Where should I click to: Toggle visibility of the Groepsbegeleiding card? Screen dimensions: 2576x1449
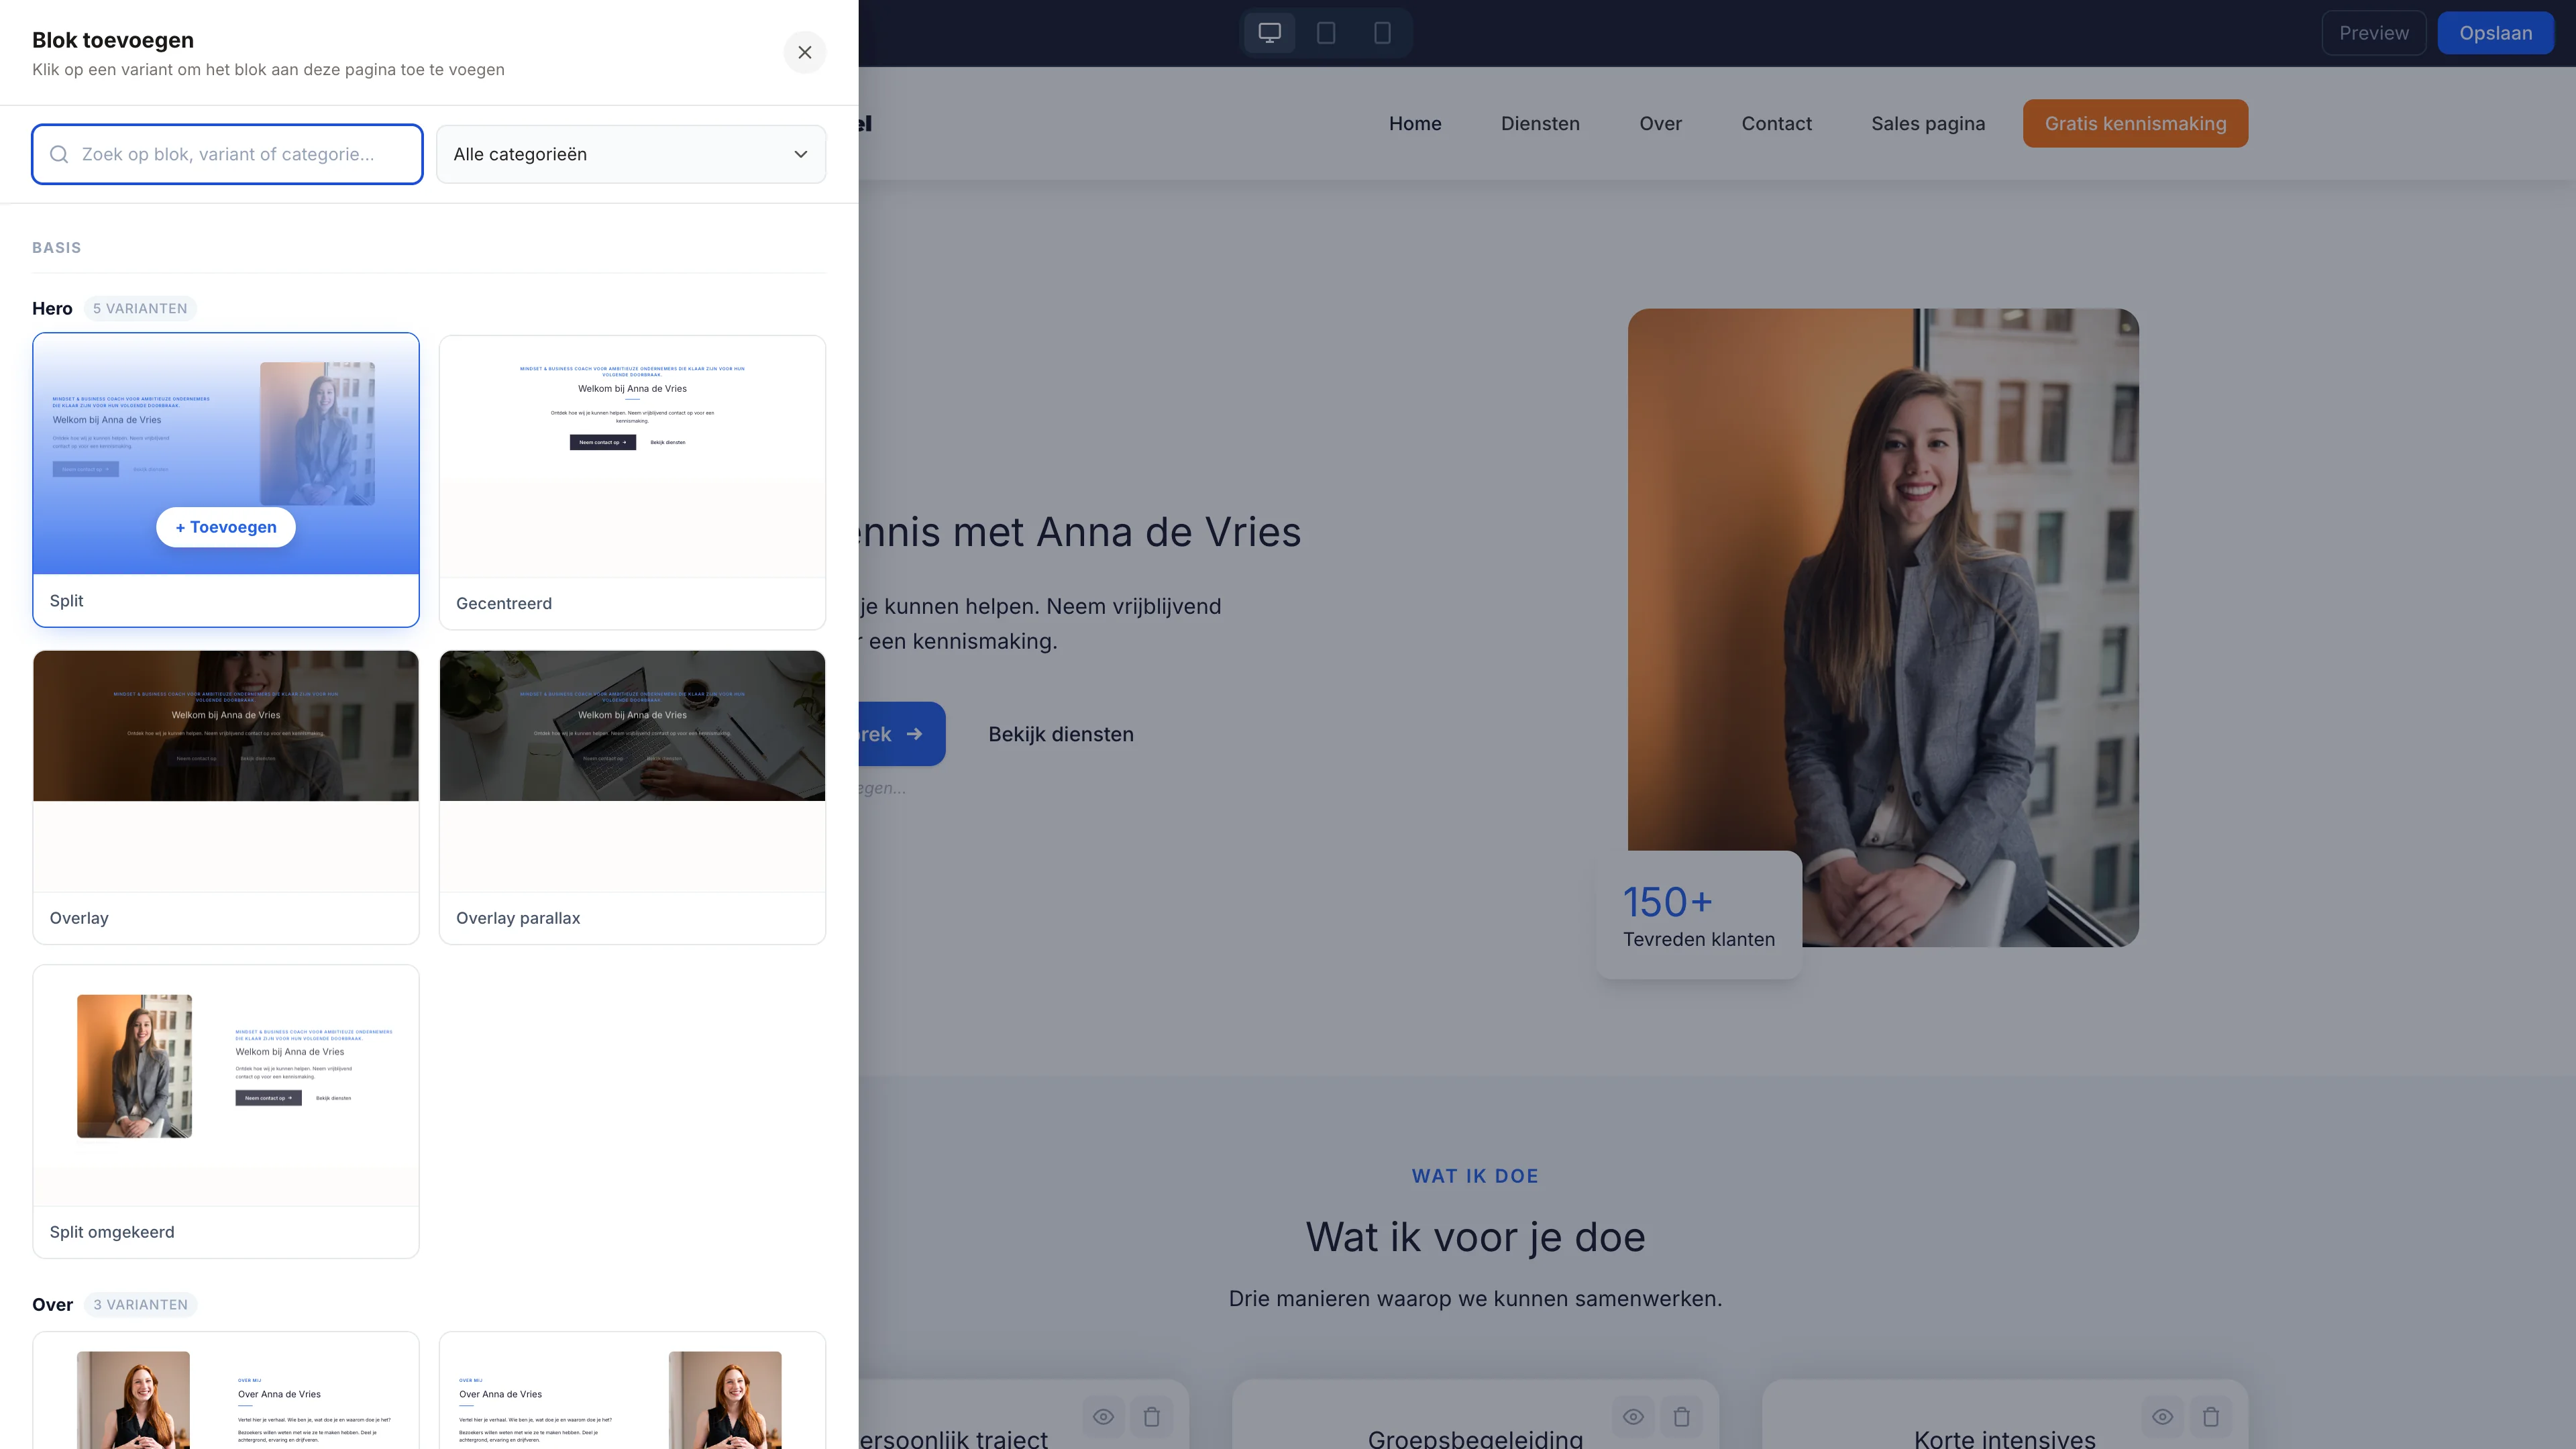pyautogui.click(x=1633, y=1416)
